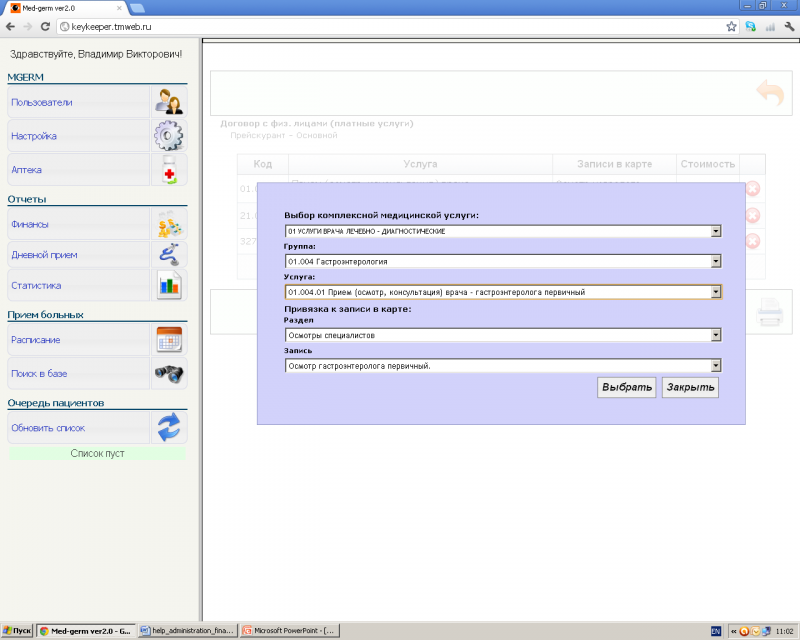800x640 pixels.
Task: Click the stethoscope Daily Reception icon
Action: (168, 255)
